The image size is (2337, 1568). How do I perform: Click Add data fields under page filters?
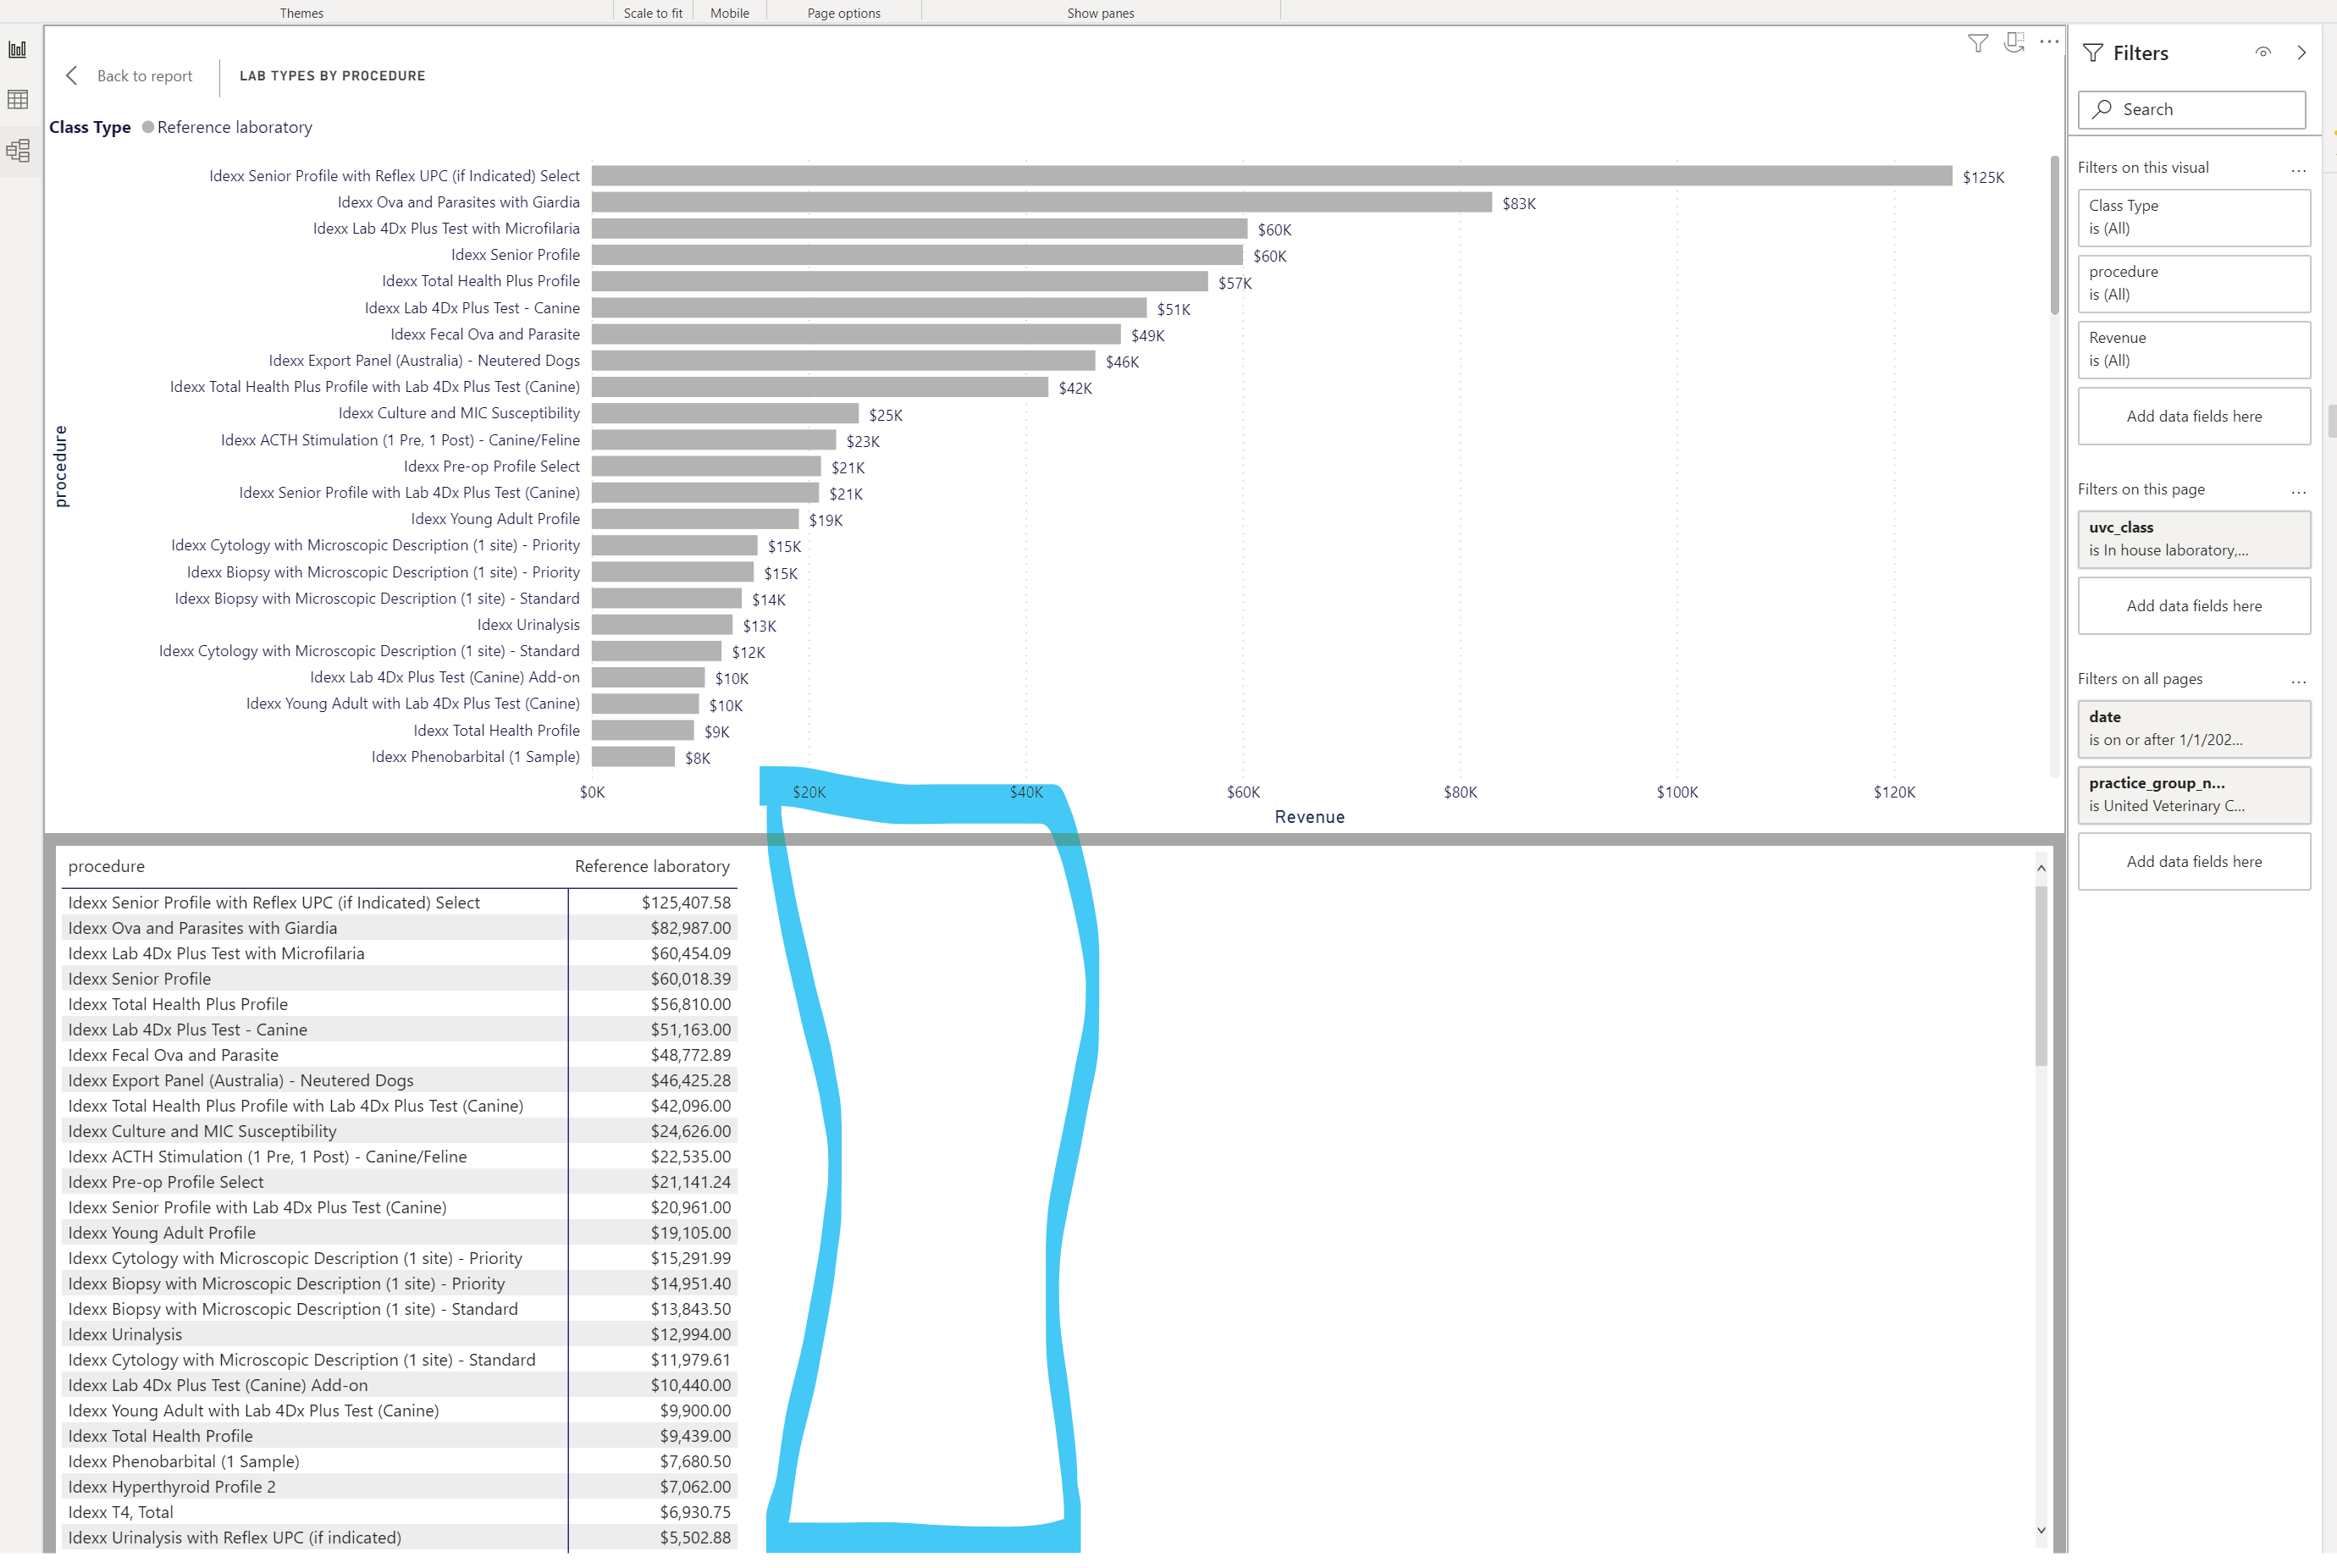click(2194, 606)
